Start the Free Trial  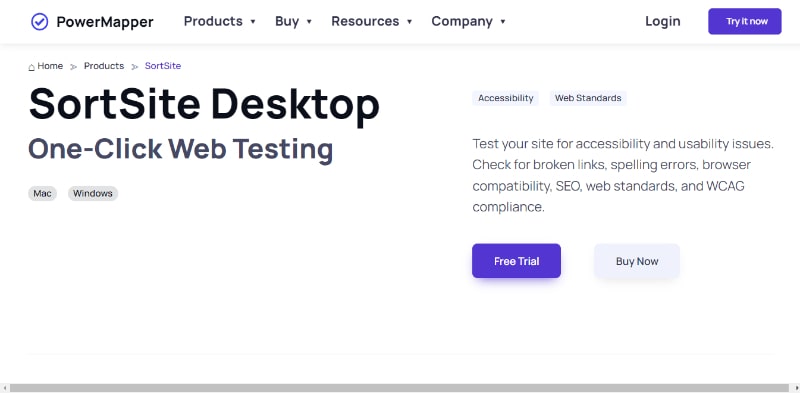click(x=516, y=261)
